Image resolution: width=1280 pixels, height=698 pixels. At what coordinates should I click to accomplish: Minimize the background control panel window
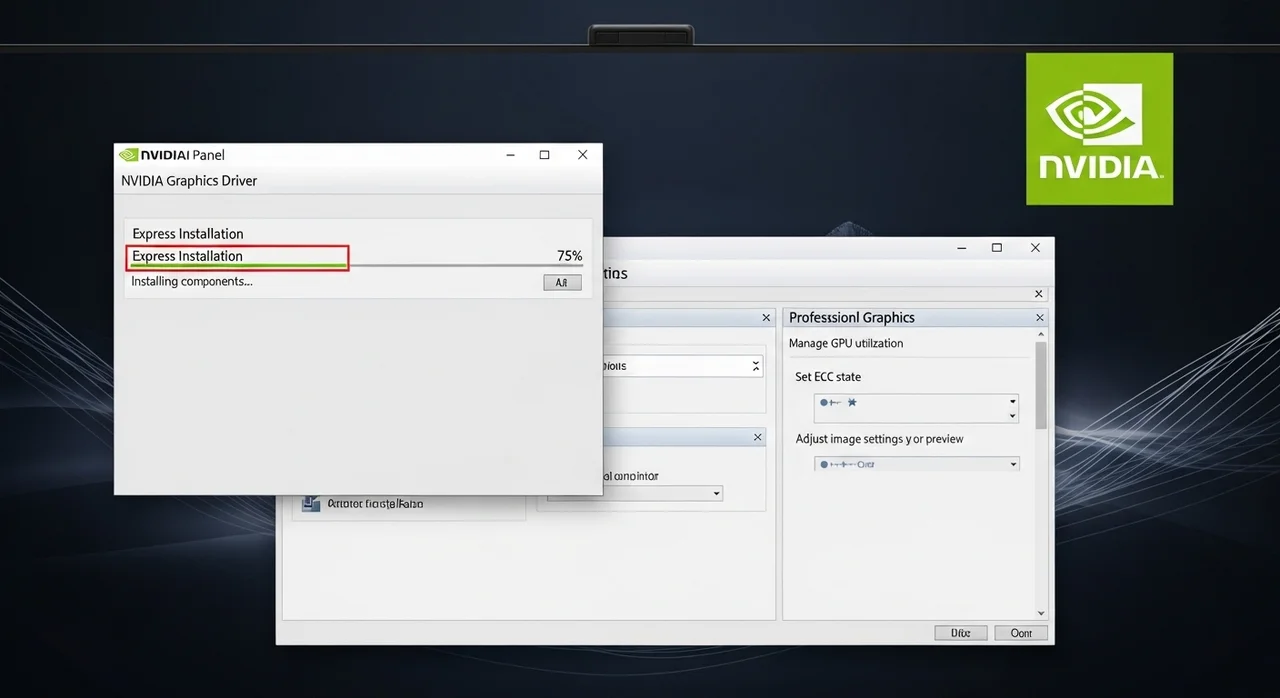tap(961, 247)
